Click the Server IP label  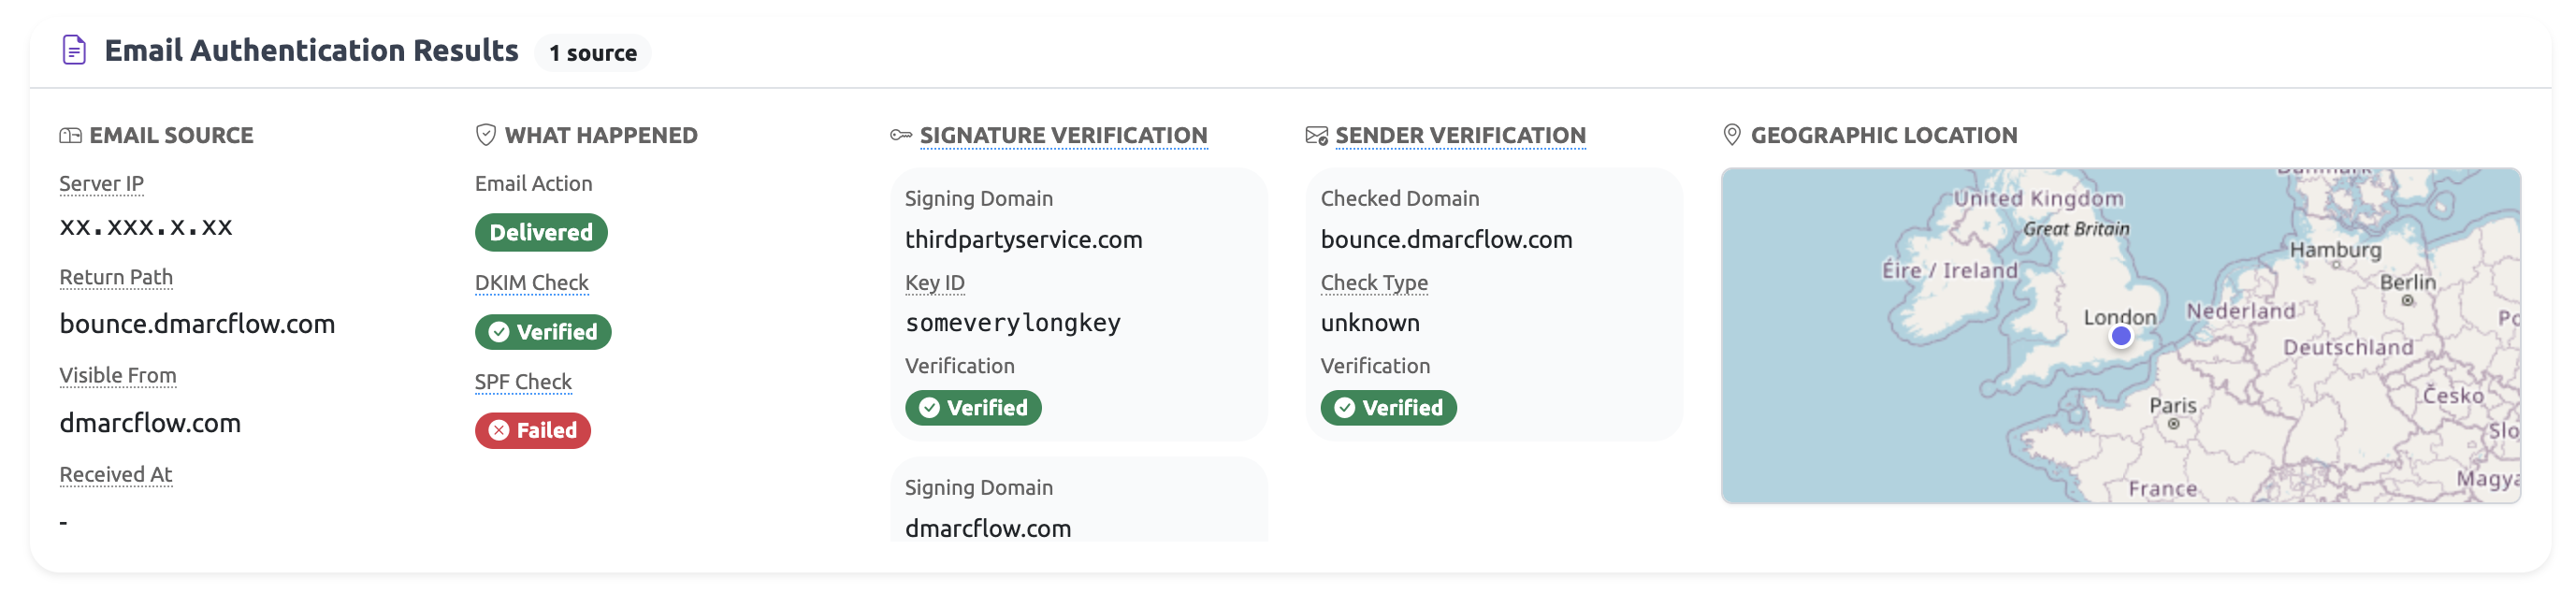[101, 184]
